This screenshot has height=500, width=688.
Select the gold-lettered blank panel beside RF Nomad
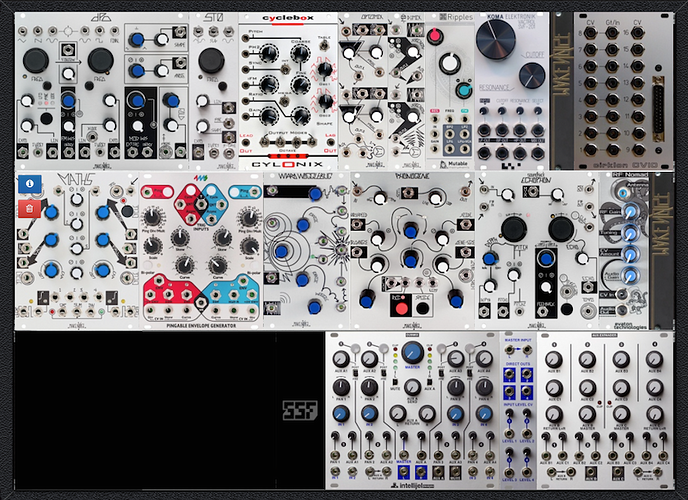pos(661,250)
